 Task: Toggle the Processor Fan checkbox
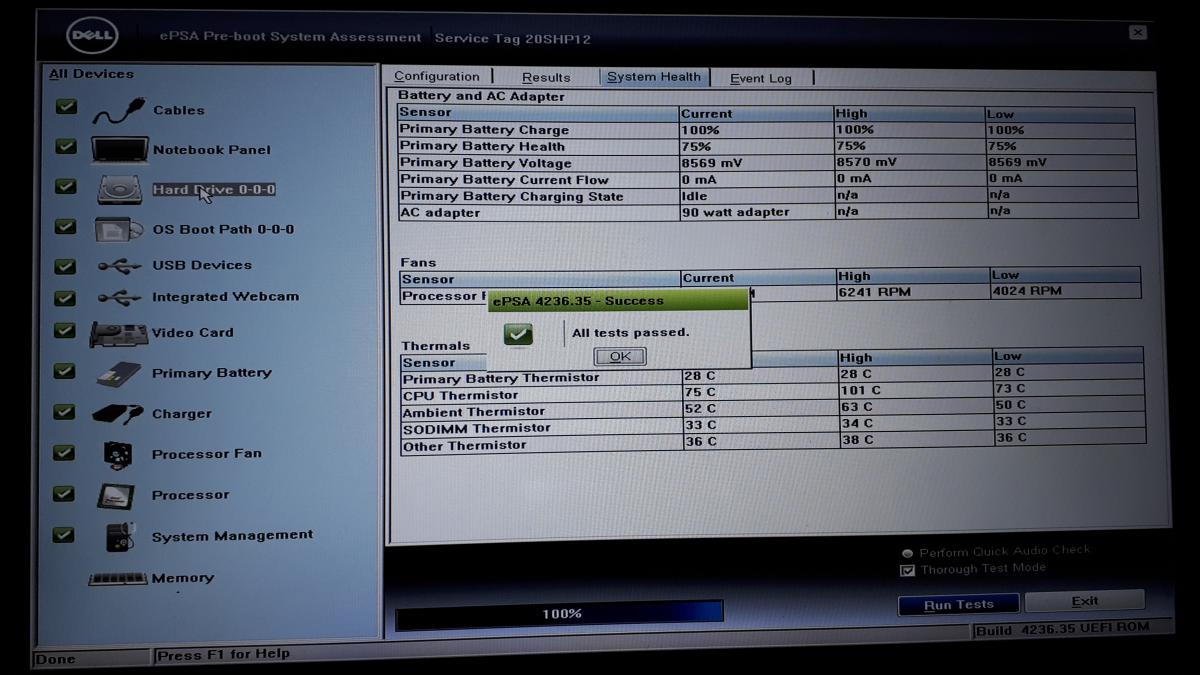pyautogui.click(x=64, y=453)
